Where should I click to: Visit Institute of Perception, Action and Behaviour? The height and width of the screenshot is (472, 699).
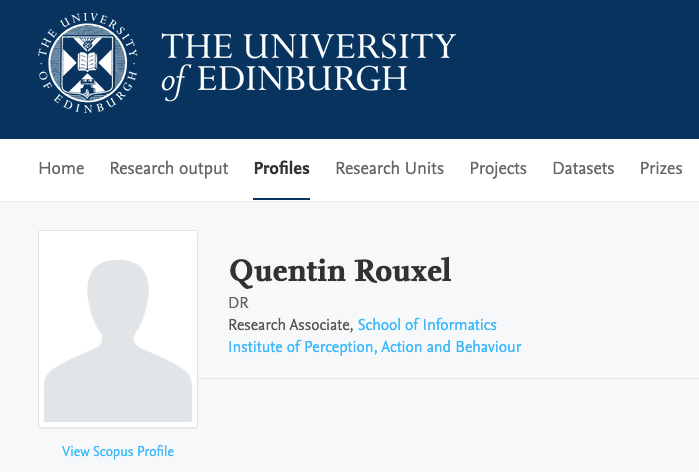click(x=375, y=347)
